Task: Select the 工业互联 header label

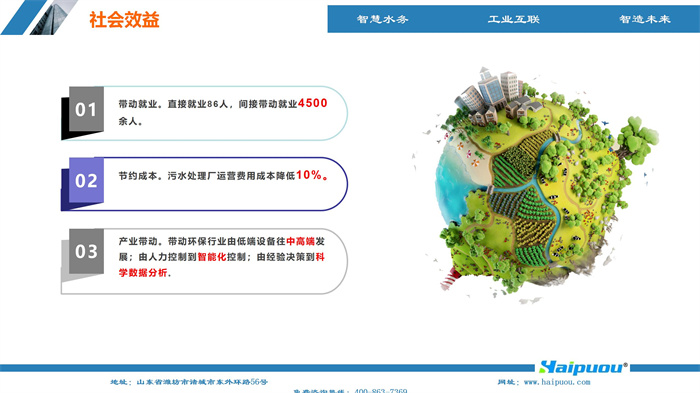Action: pyautogui.click(x=513, y=19)
